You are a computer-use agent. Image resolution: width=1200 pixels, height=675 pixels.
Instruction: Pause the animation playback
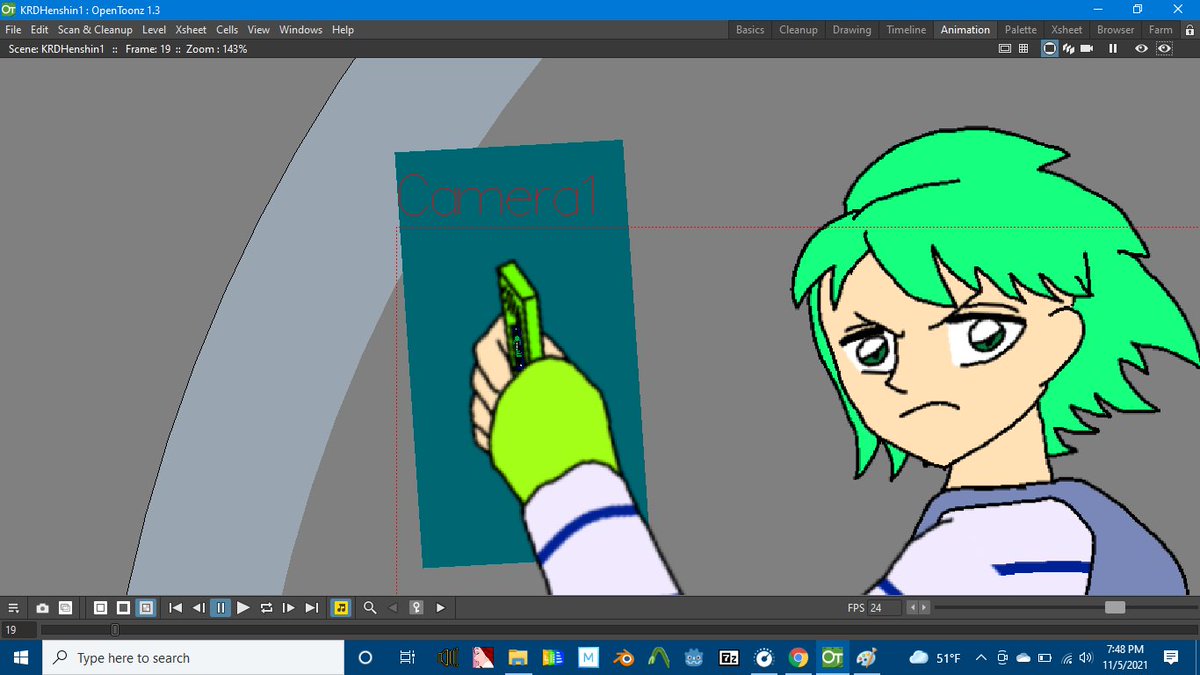click(221, 607)
